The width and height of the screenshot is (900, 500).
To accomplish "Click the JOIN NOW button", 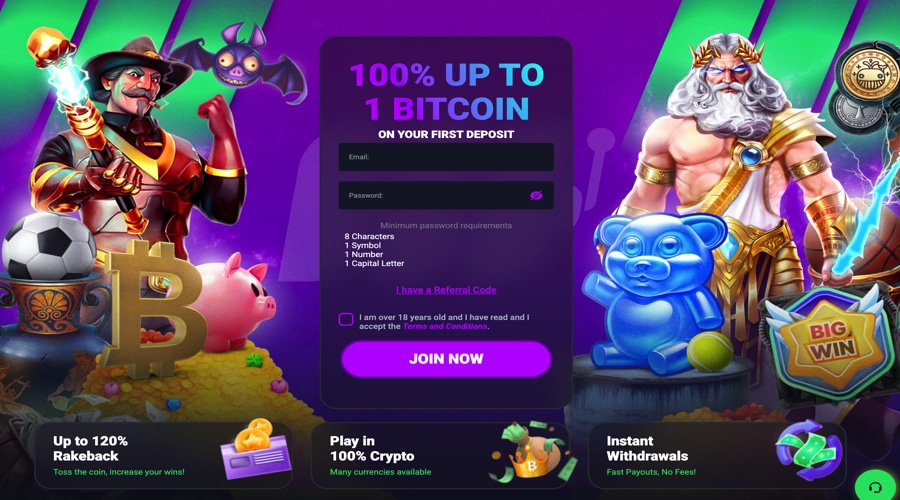I will click(x=446, y=359).
